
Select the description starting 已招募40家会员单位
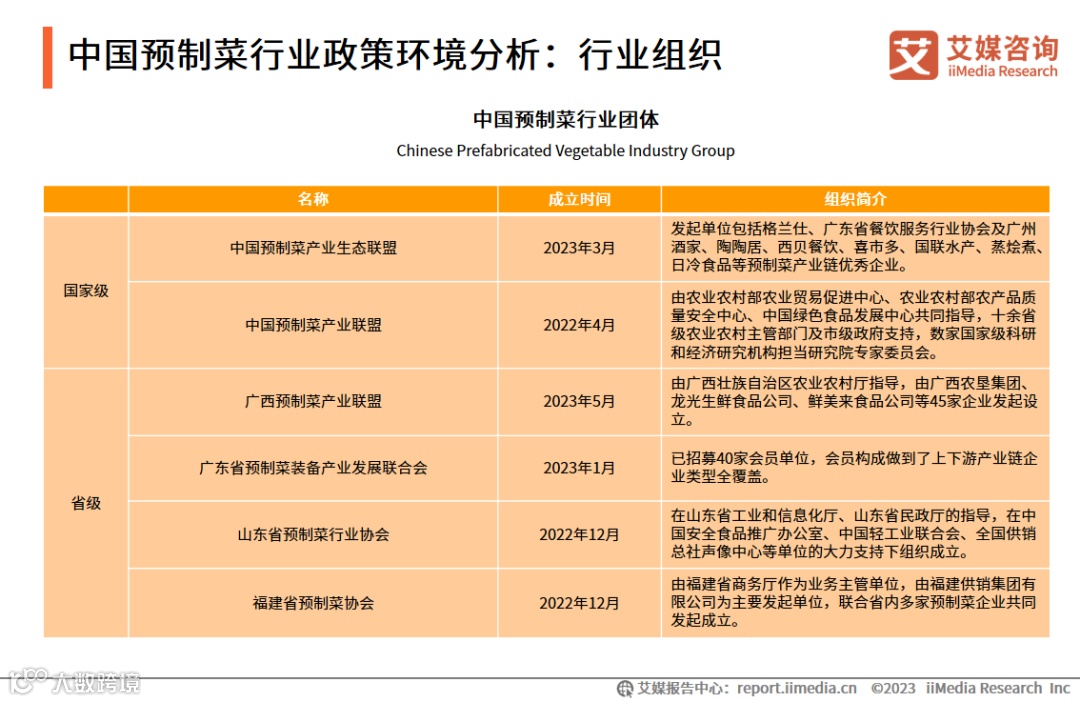tap(855, 468)
